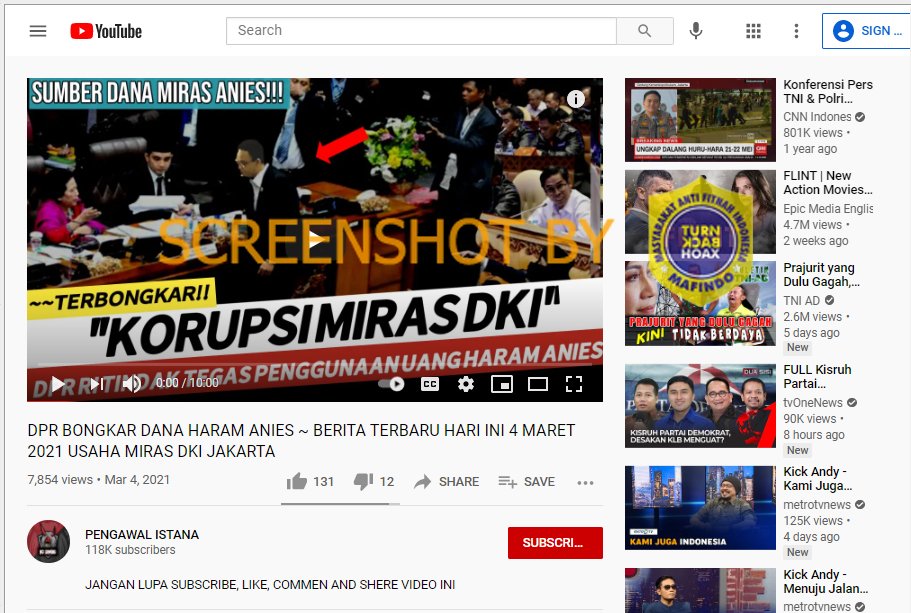Click the TNI AD channel name

tap(802, 300)
